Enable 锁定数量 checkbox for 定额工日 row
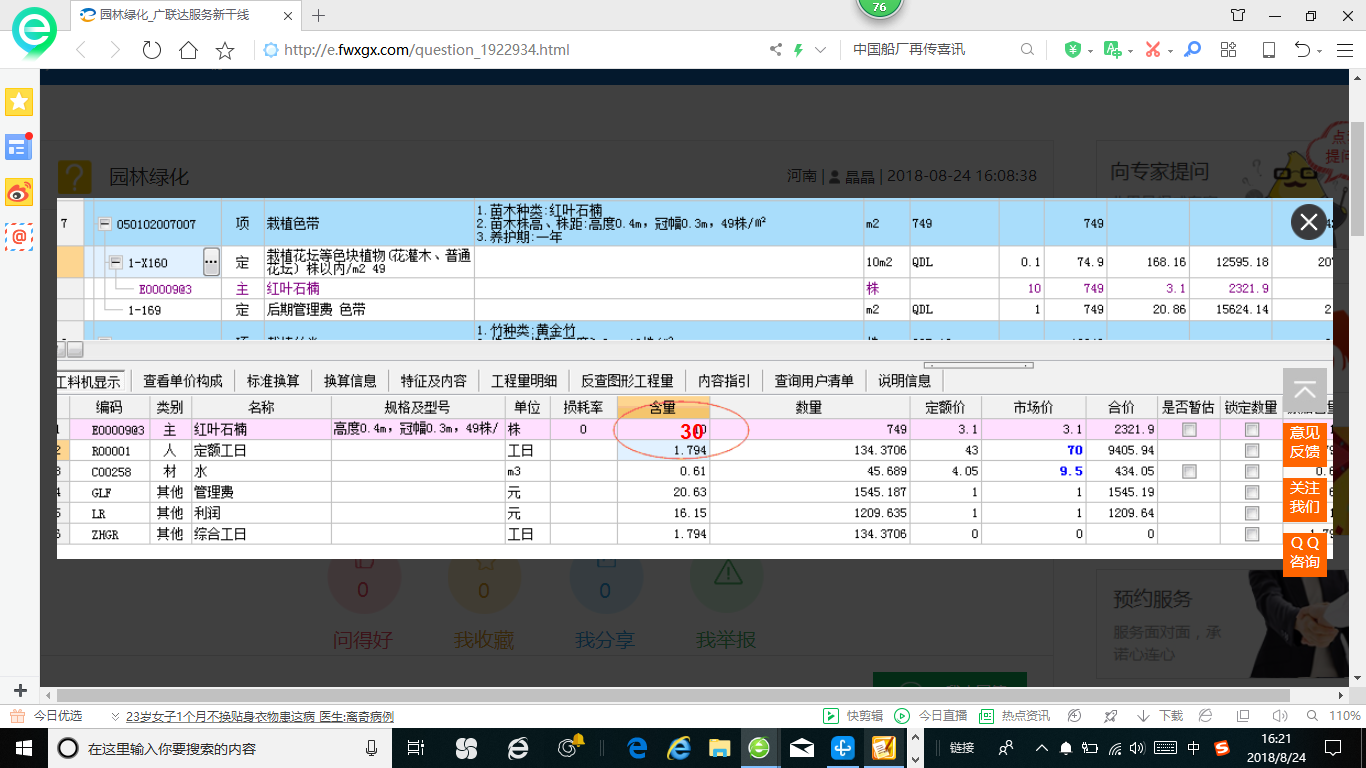The image size is (1366, 768). tap(1252, 449)
